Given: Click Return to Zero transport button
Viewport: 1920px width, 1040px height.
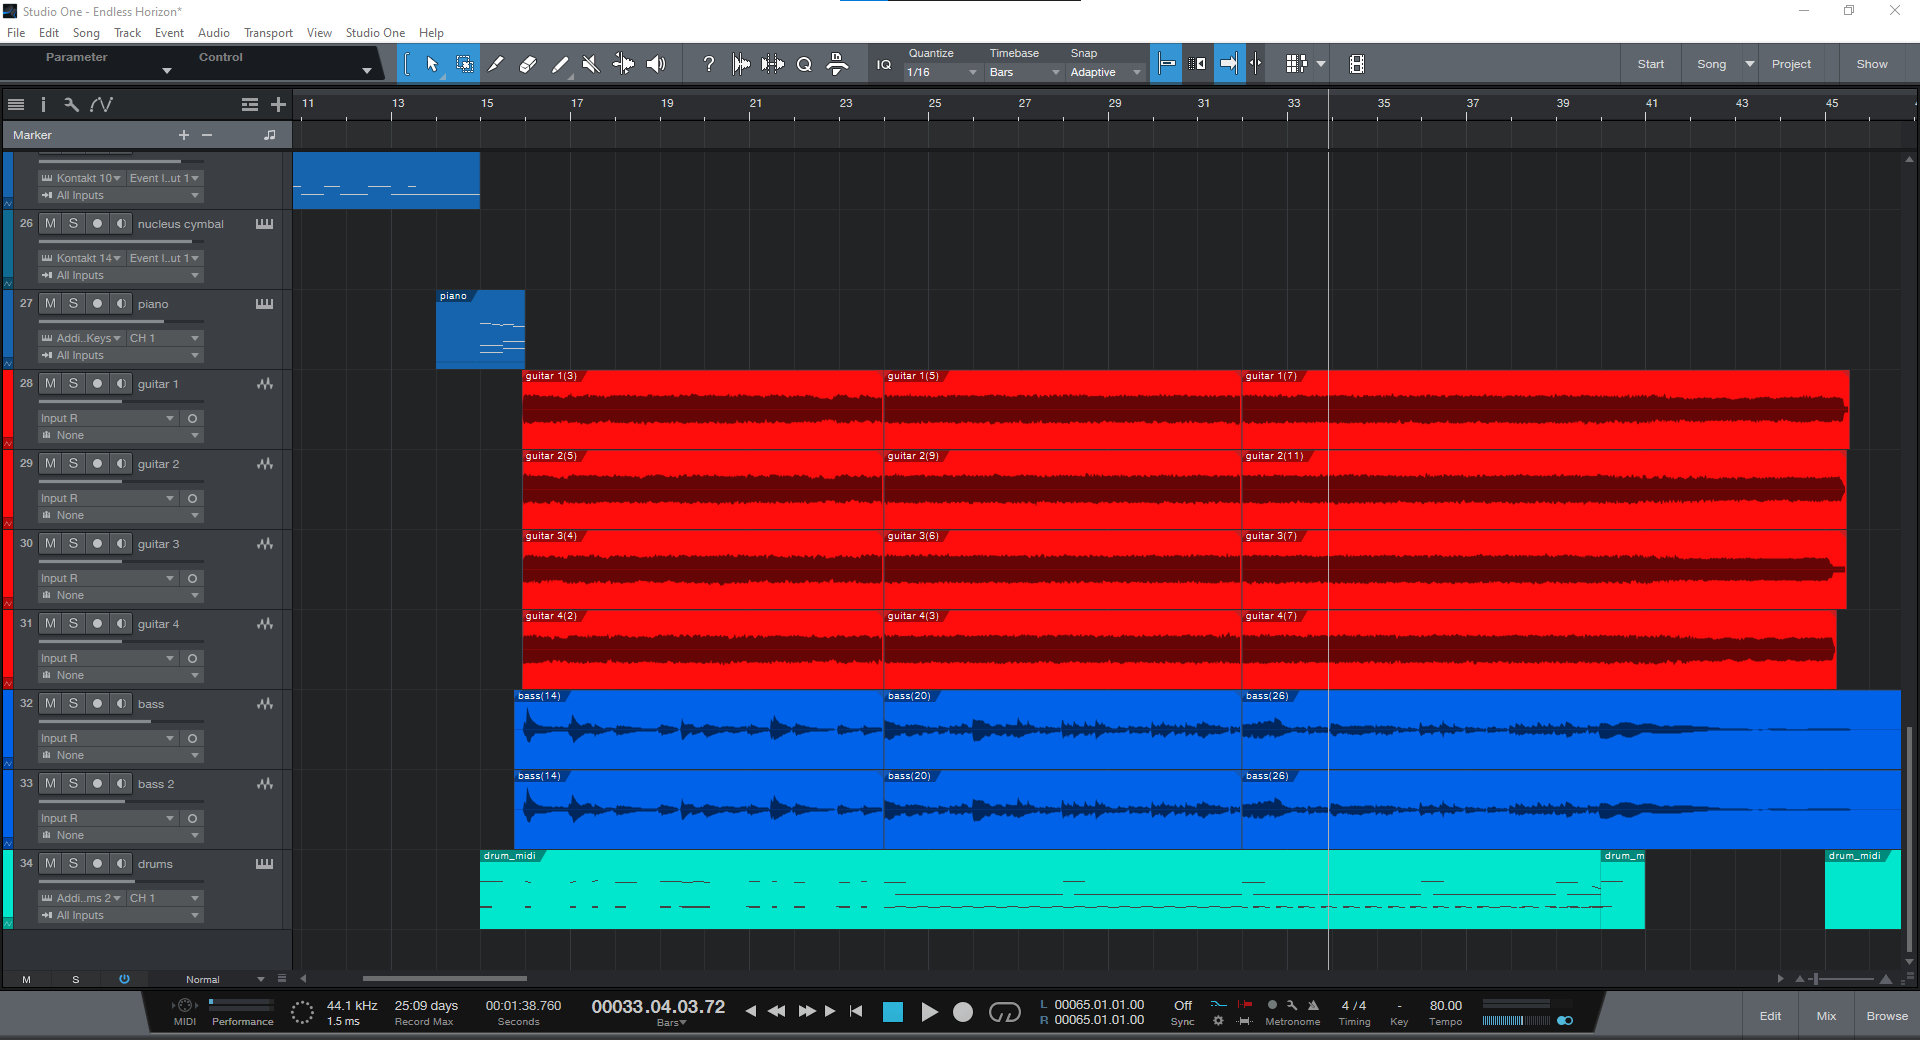Looking at the screenshot, I should pos(856,1011).
